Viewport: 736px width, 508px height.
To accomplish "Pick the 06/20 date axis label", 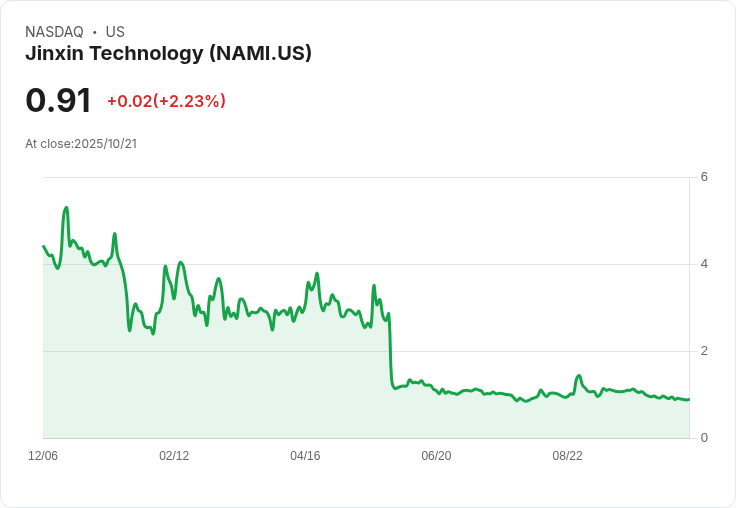I will tap(436, 456).
